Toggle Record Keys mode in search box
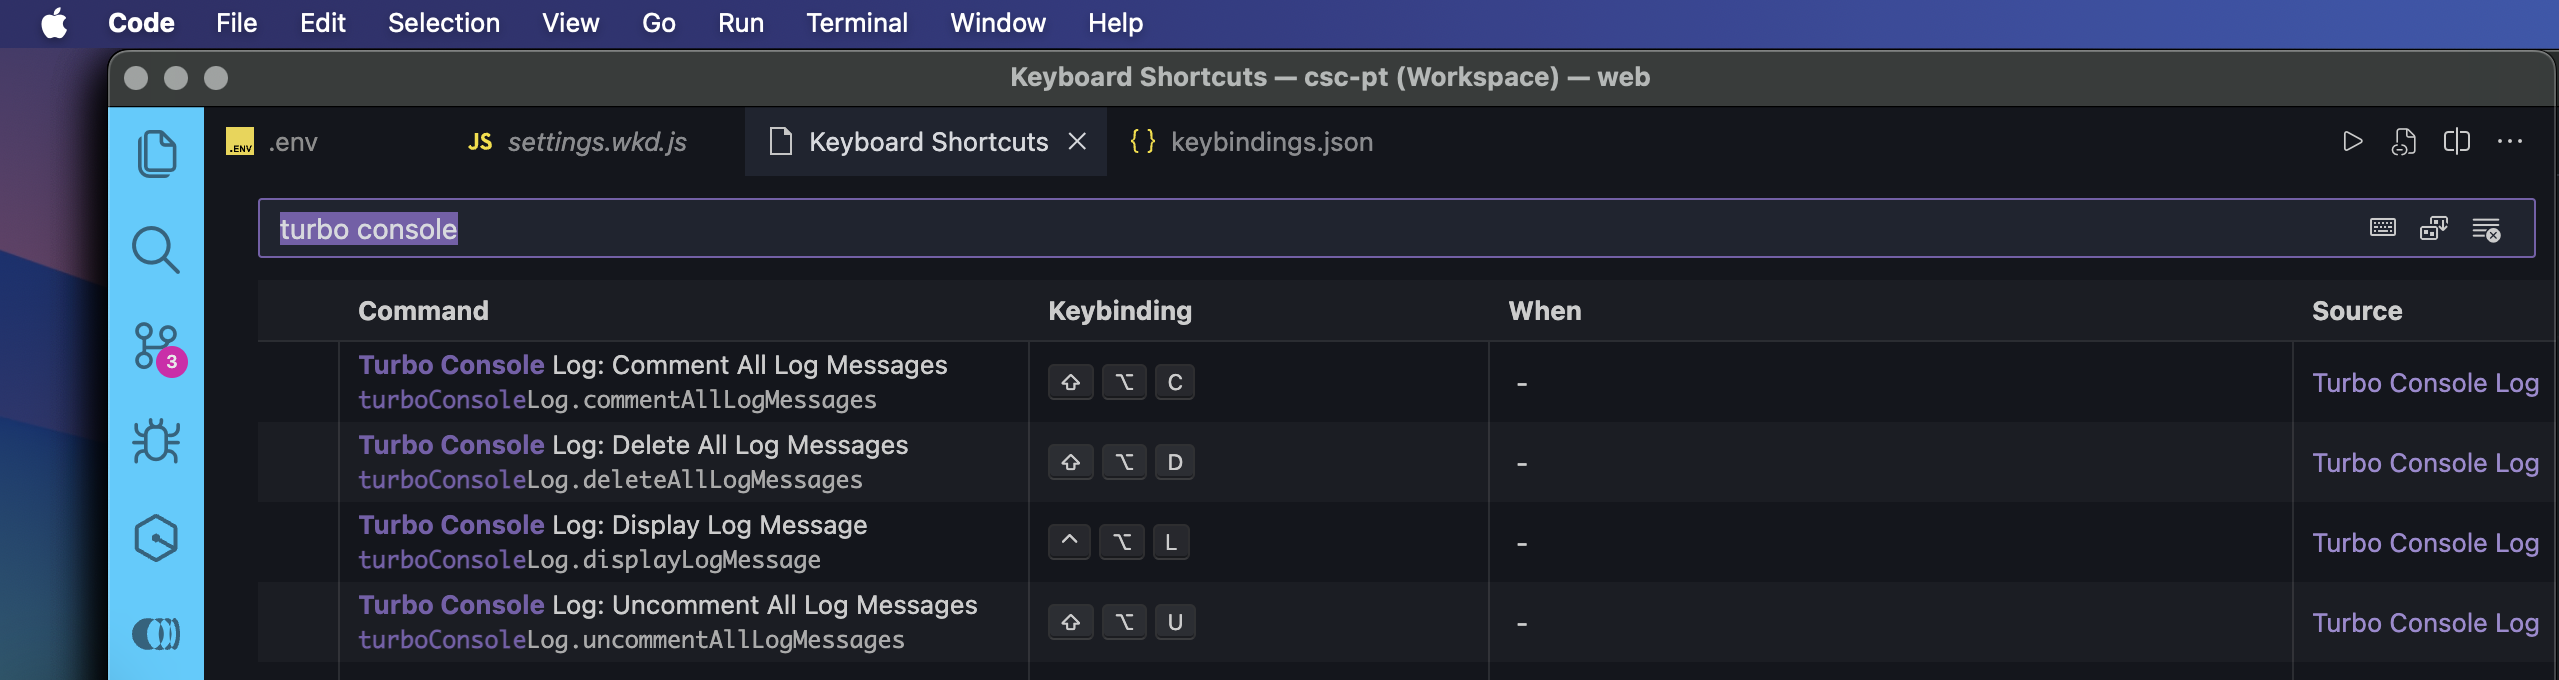 coord(2383,229)
